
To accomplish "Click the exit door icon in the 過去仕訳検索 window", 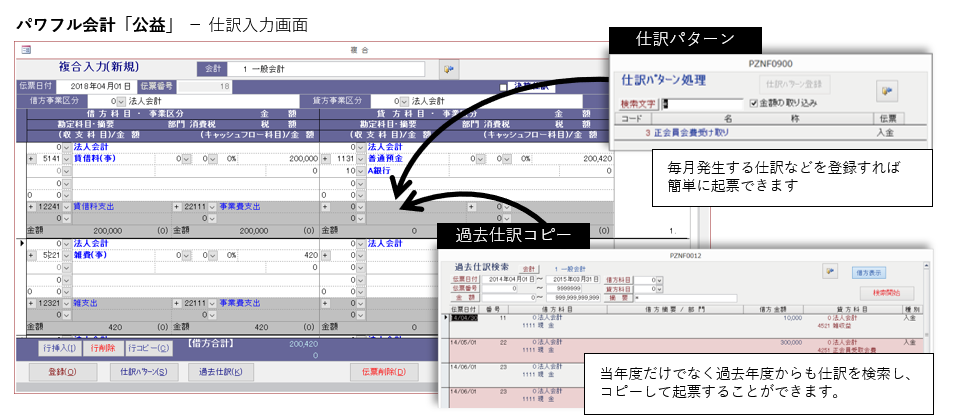I will [x=828, y=272].
